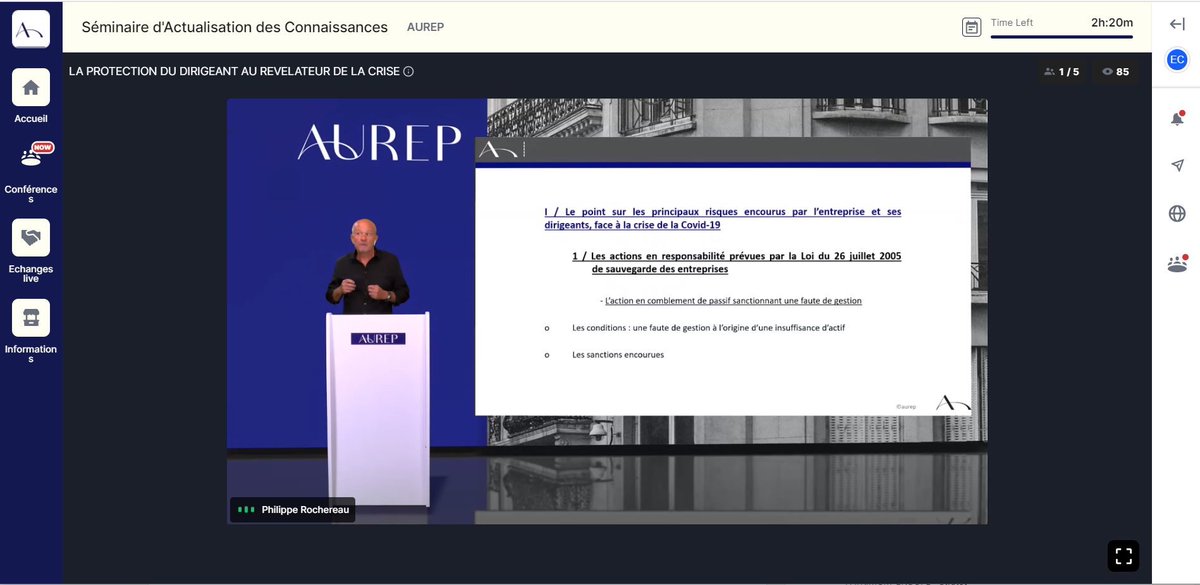Select the Séminaire d'Actualisation des Connaissances header
Image resolution: width=1200 pixels, height=585 pixels.
pyautogui.click(x=234, y=27)
